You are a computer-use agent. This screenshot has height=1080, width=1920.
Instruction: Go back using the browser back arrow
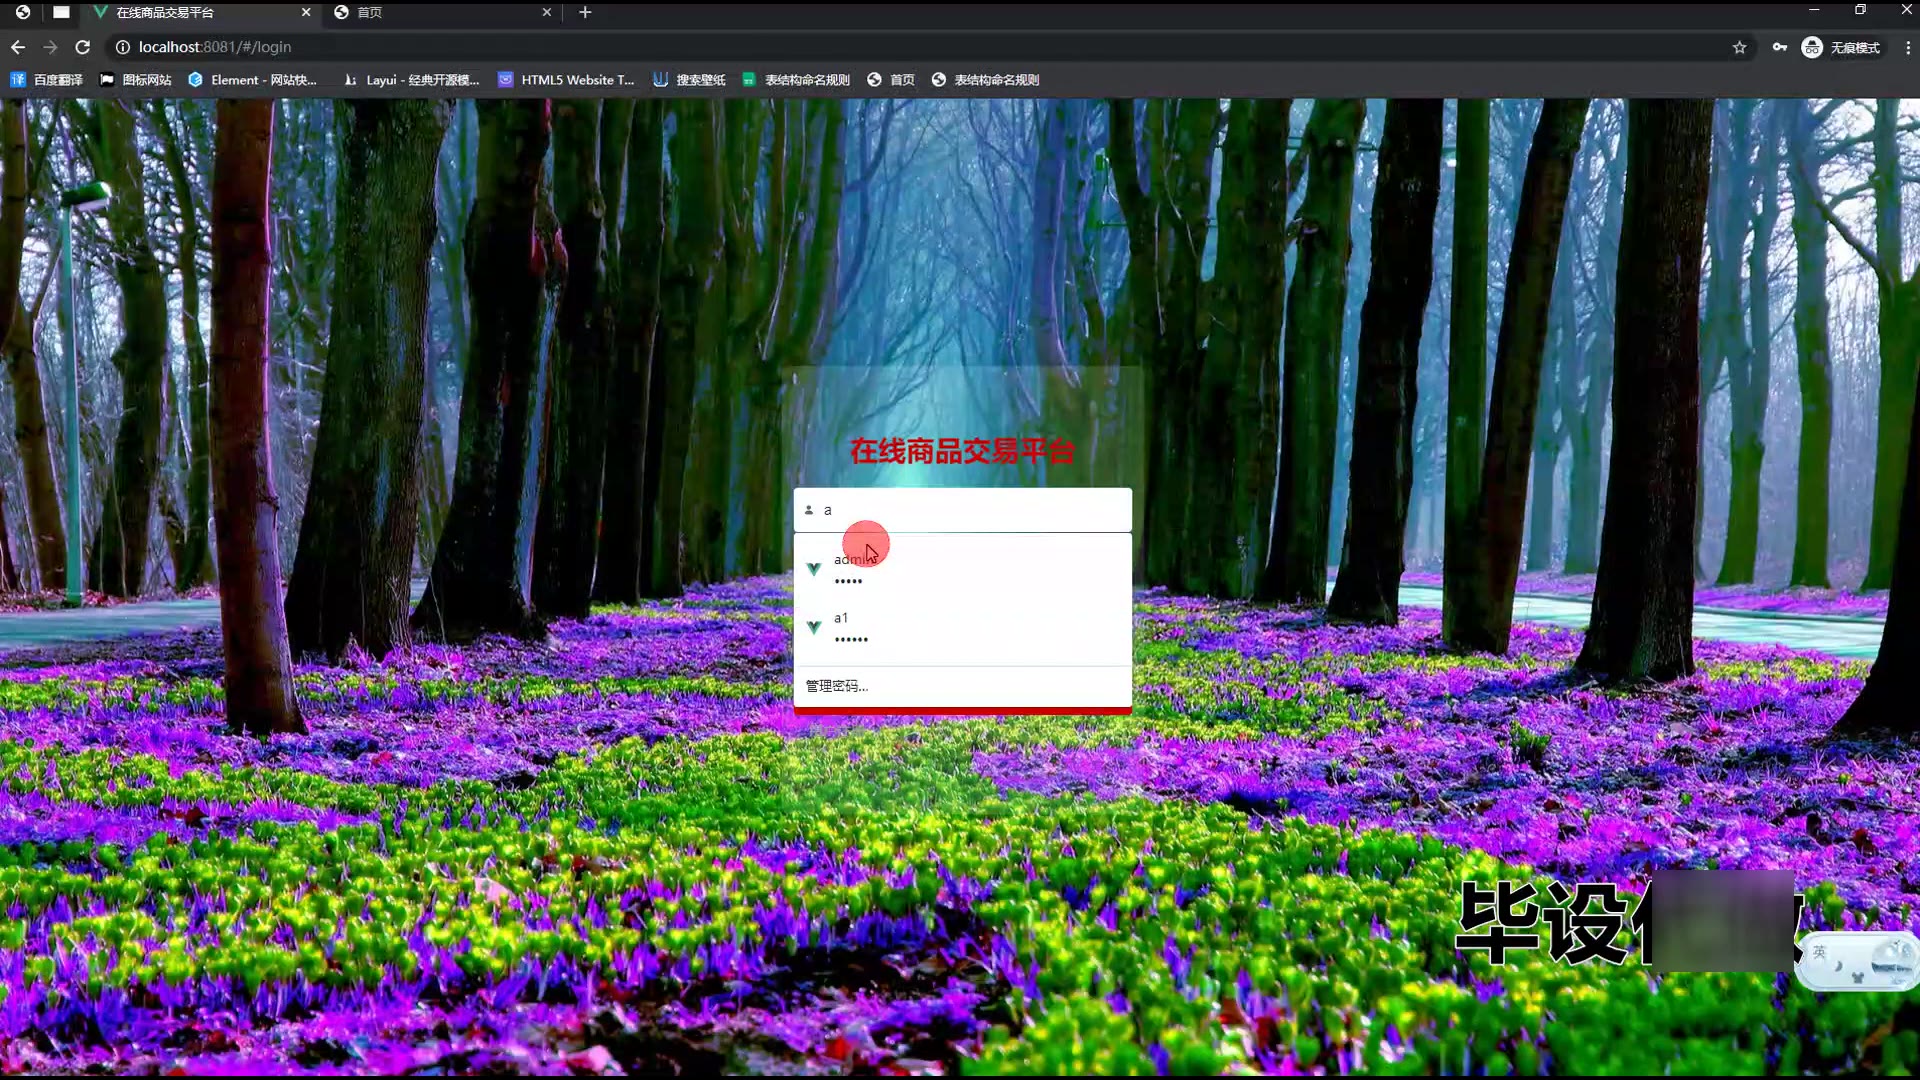click(18, 47)
